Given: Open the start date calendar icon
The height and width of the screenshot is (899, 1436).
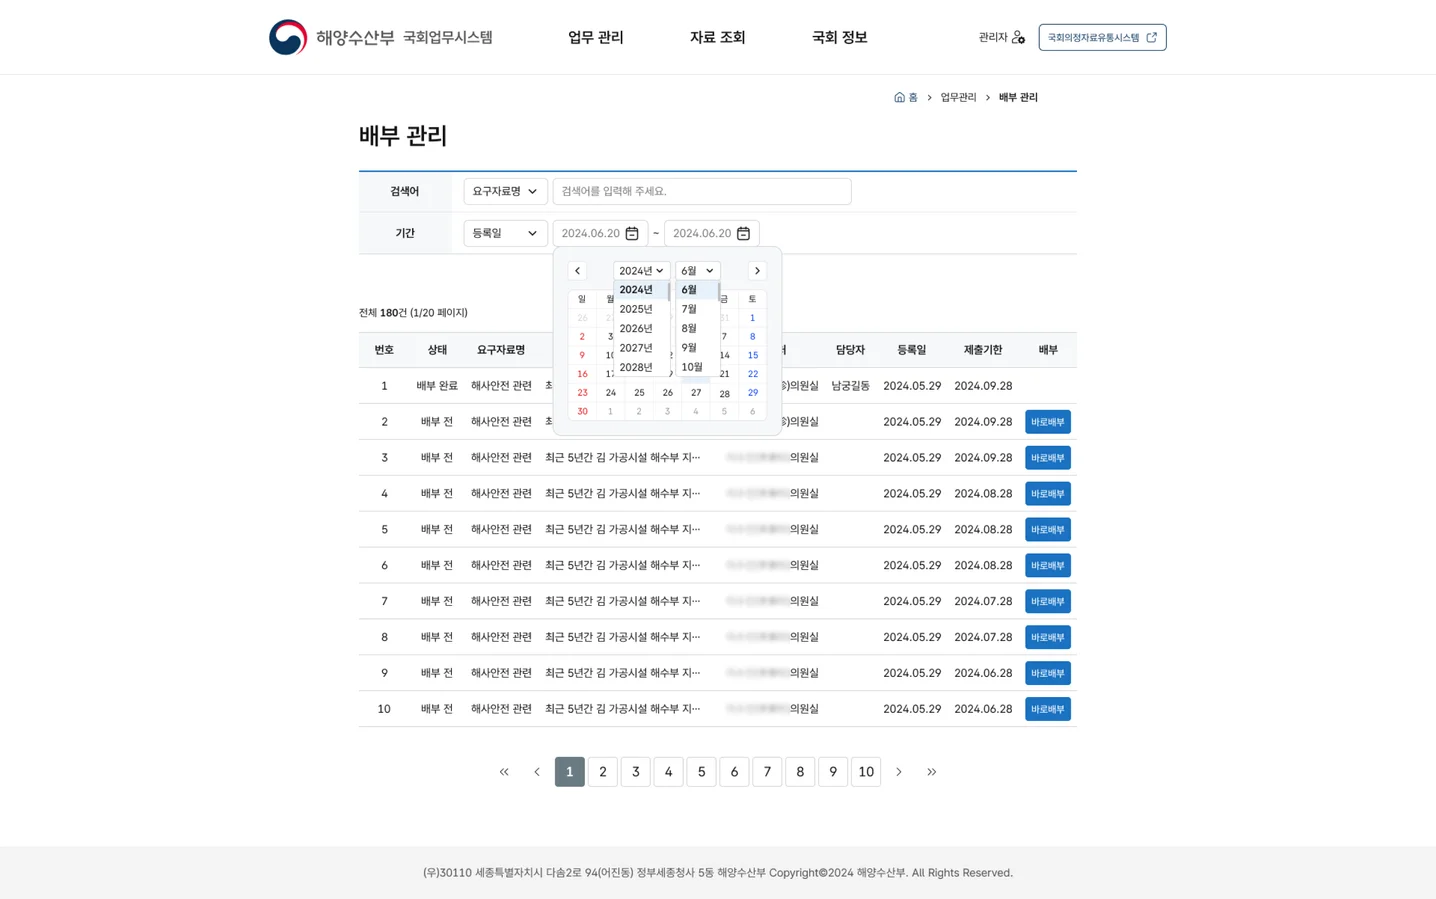Looking at the screenshot, I should 632,233.
